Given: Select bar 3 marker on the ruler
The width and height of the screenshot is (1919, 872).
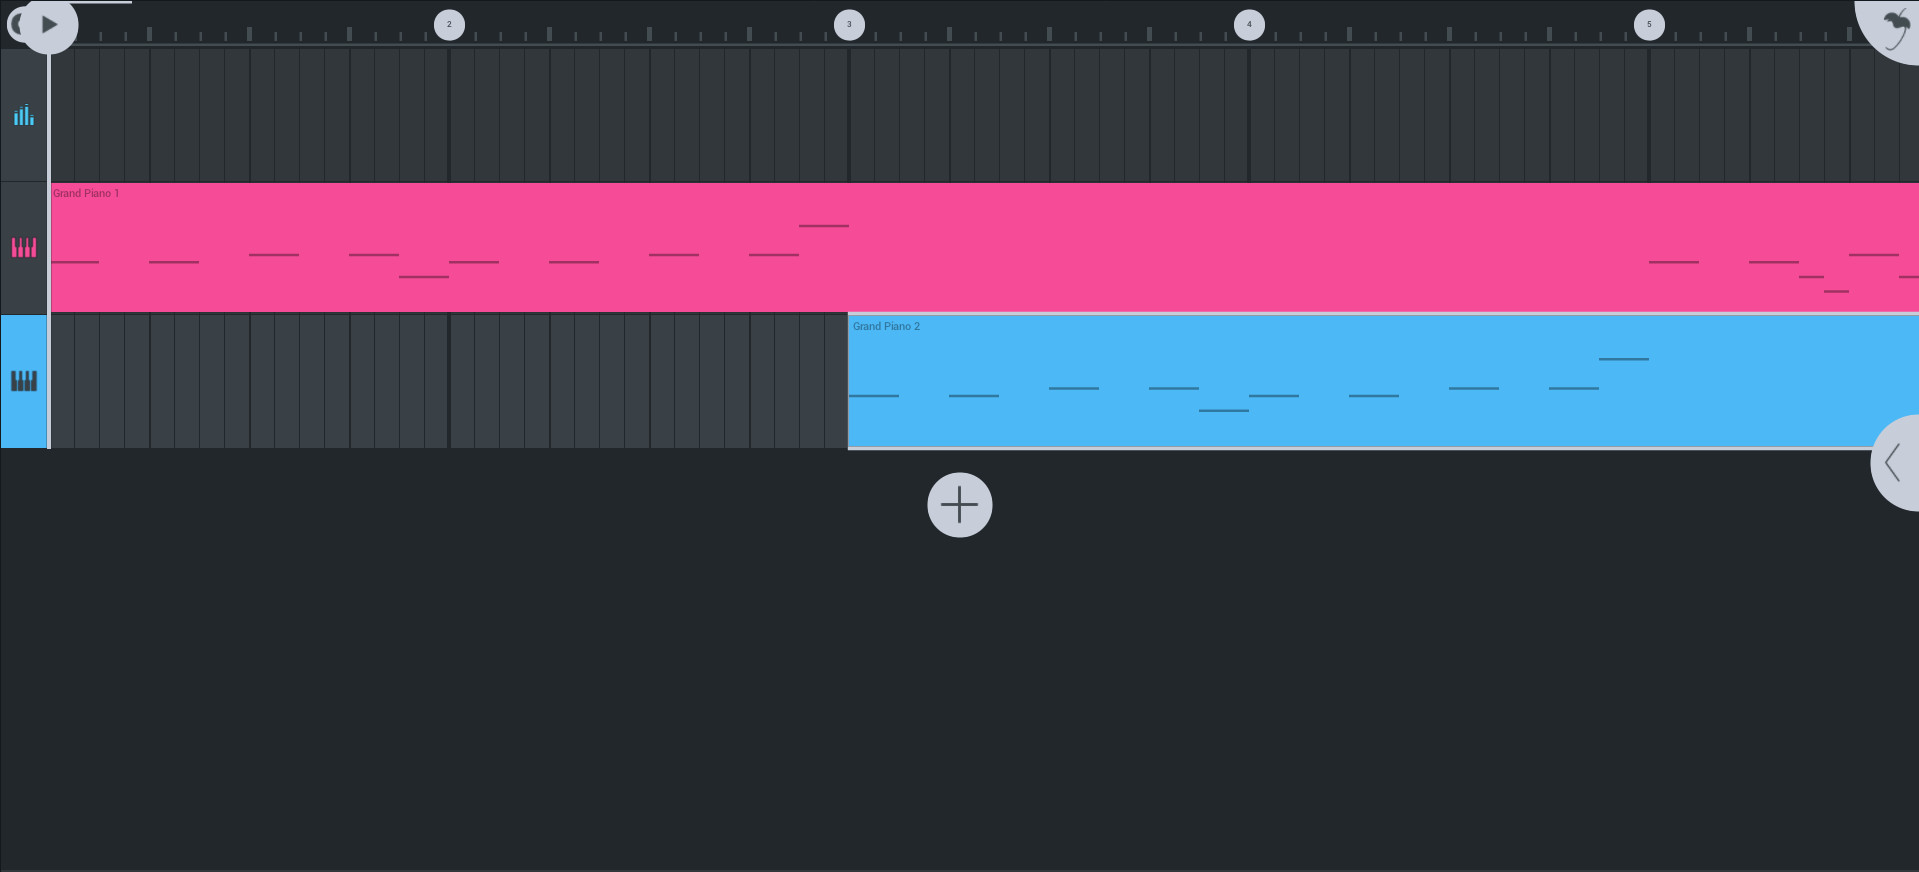Looking at the screenshot, I should click(x=849, y=24).
